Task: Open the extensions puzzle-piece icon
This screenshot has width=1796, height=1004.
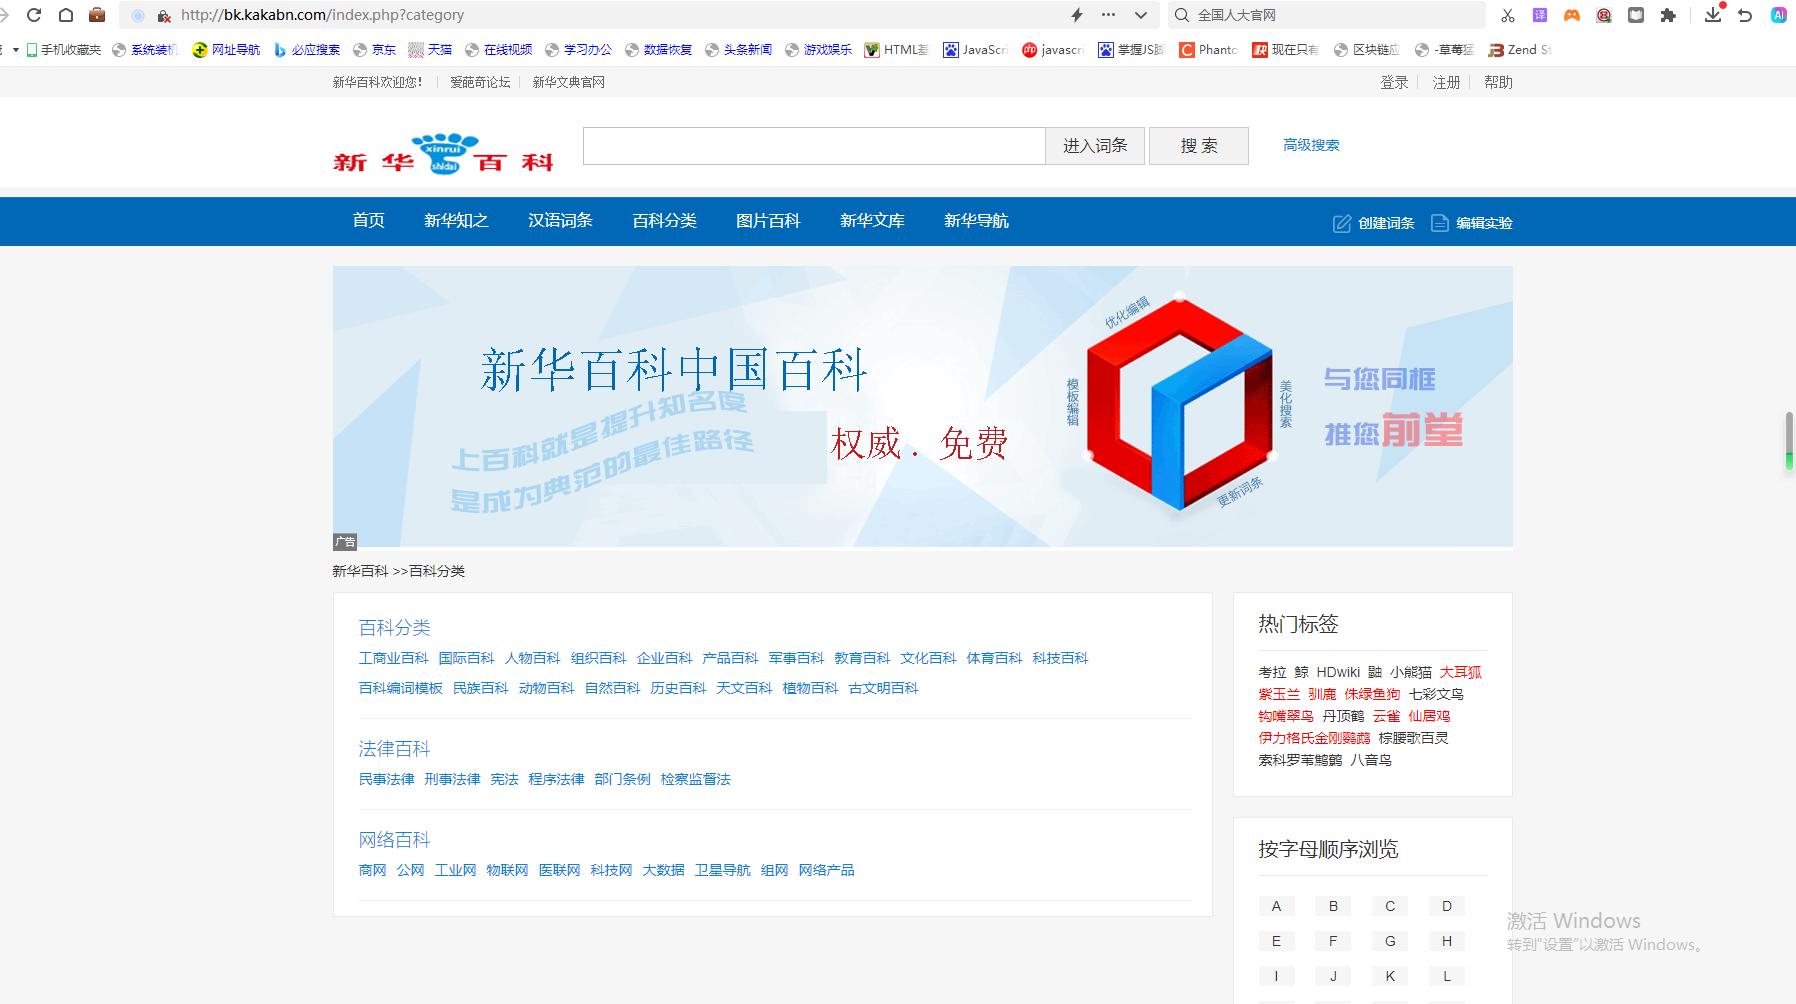Action: coord(1668,15)
